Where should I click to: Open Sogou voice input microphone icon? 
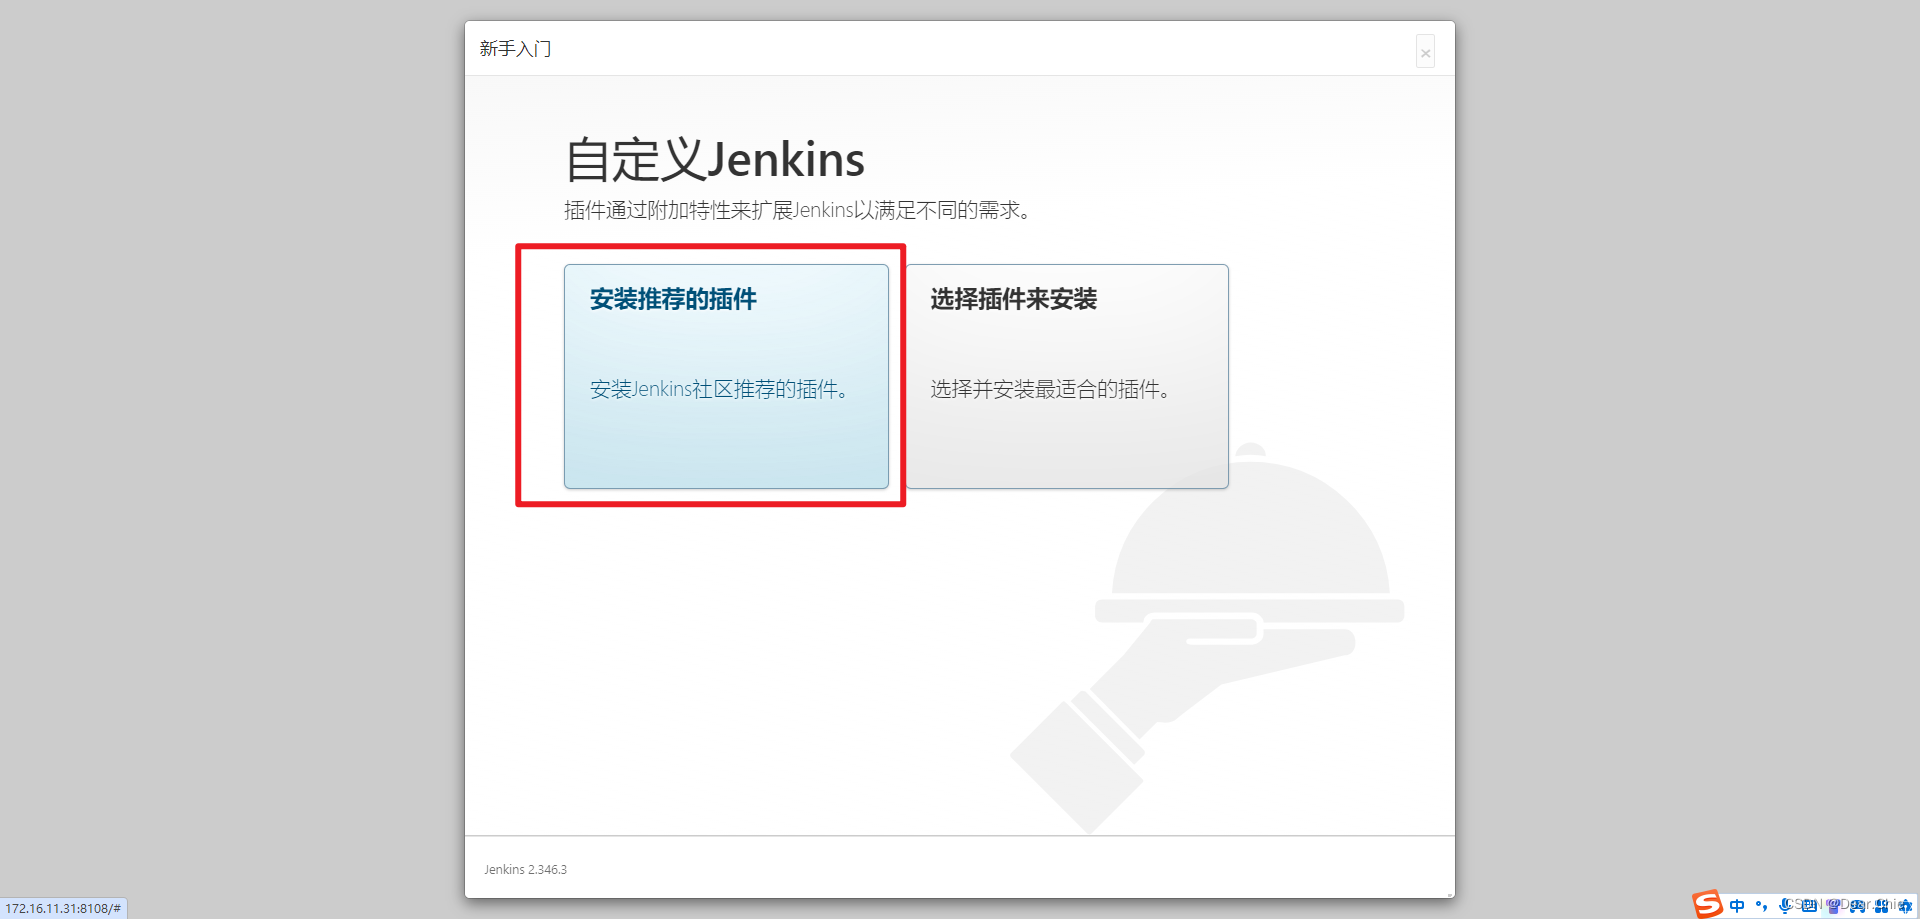click(x=1785, y=905)
